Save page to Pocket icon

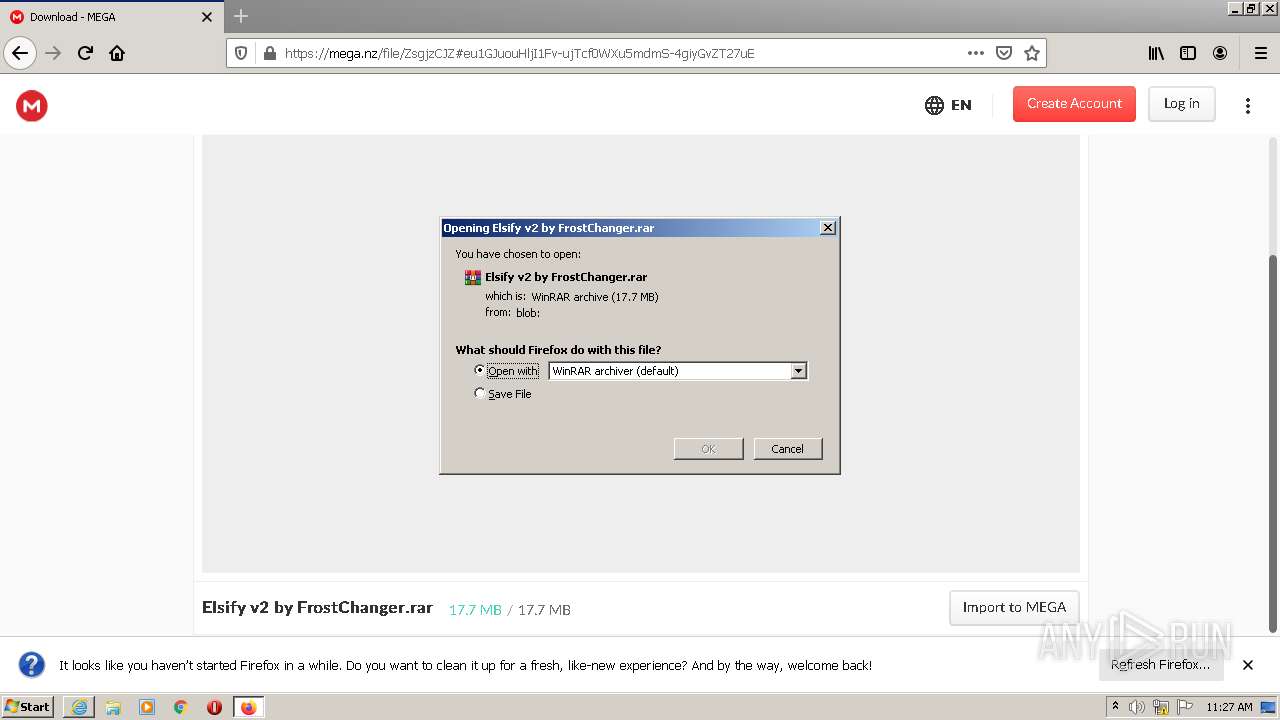pyautogui.click(x=1004, y=53)
